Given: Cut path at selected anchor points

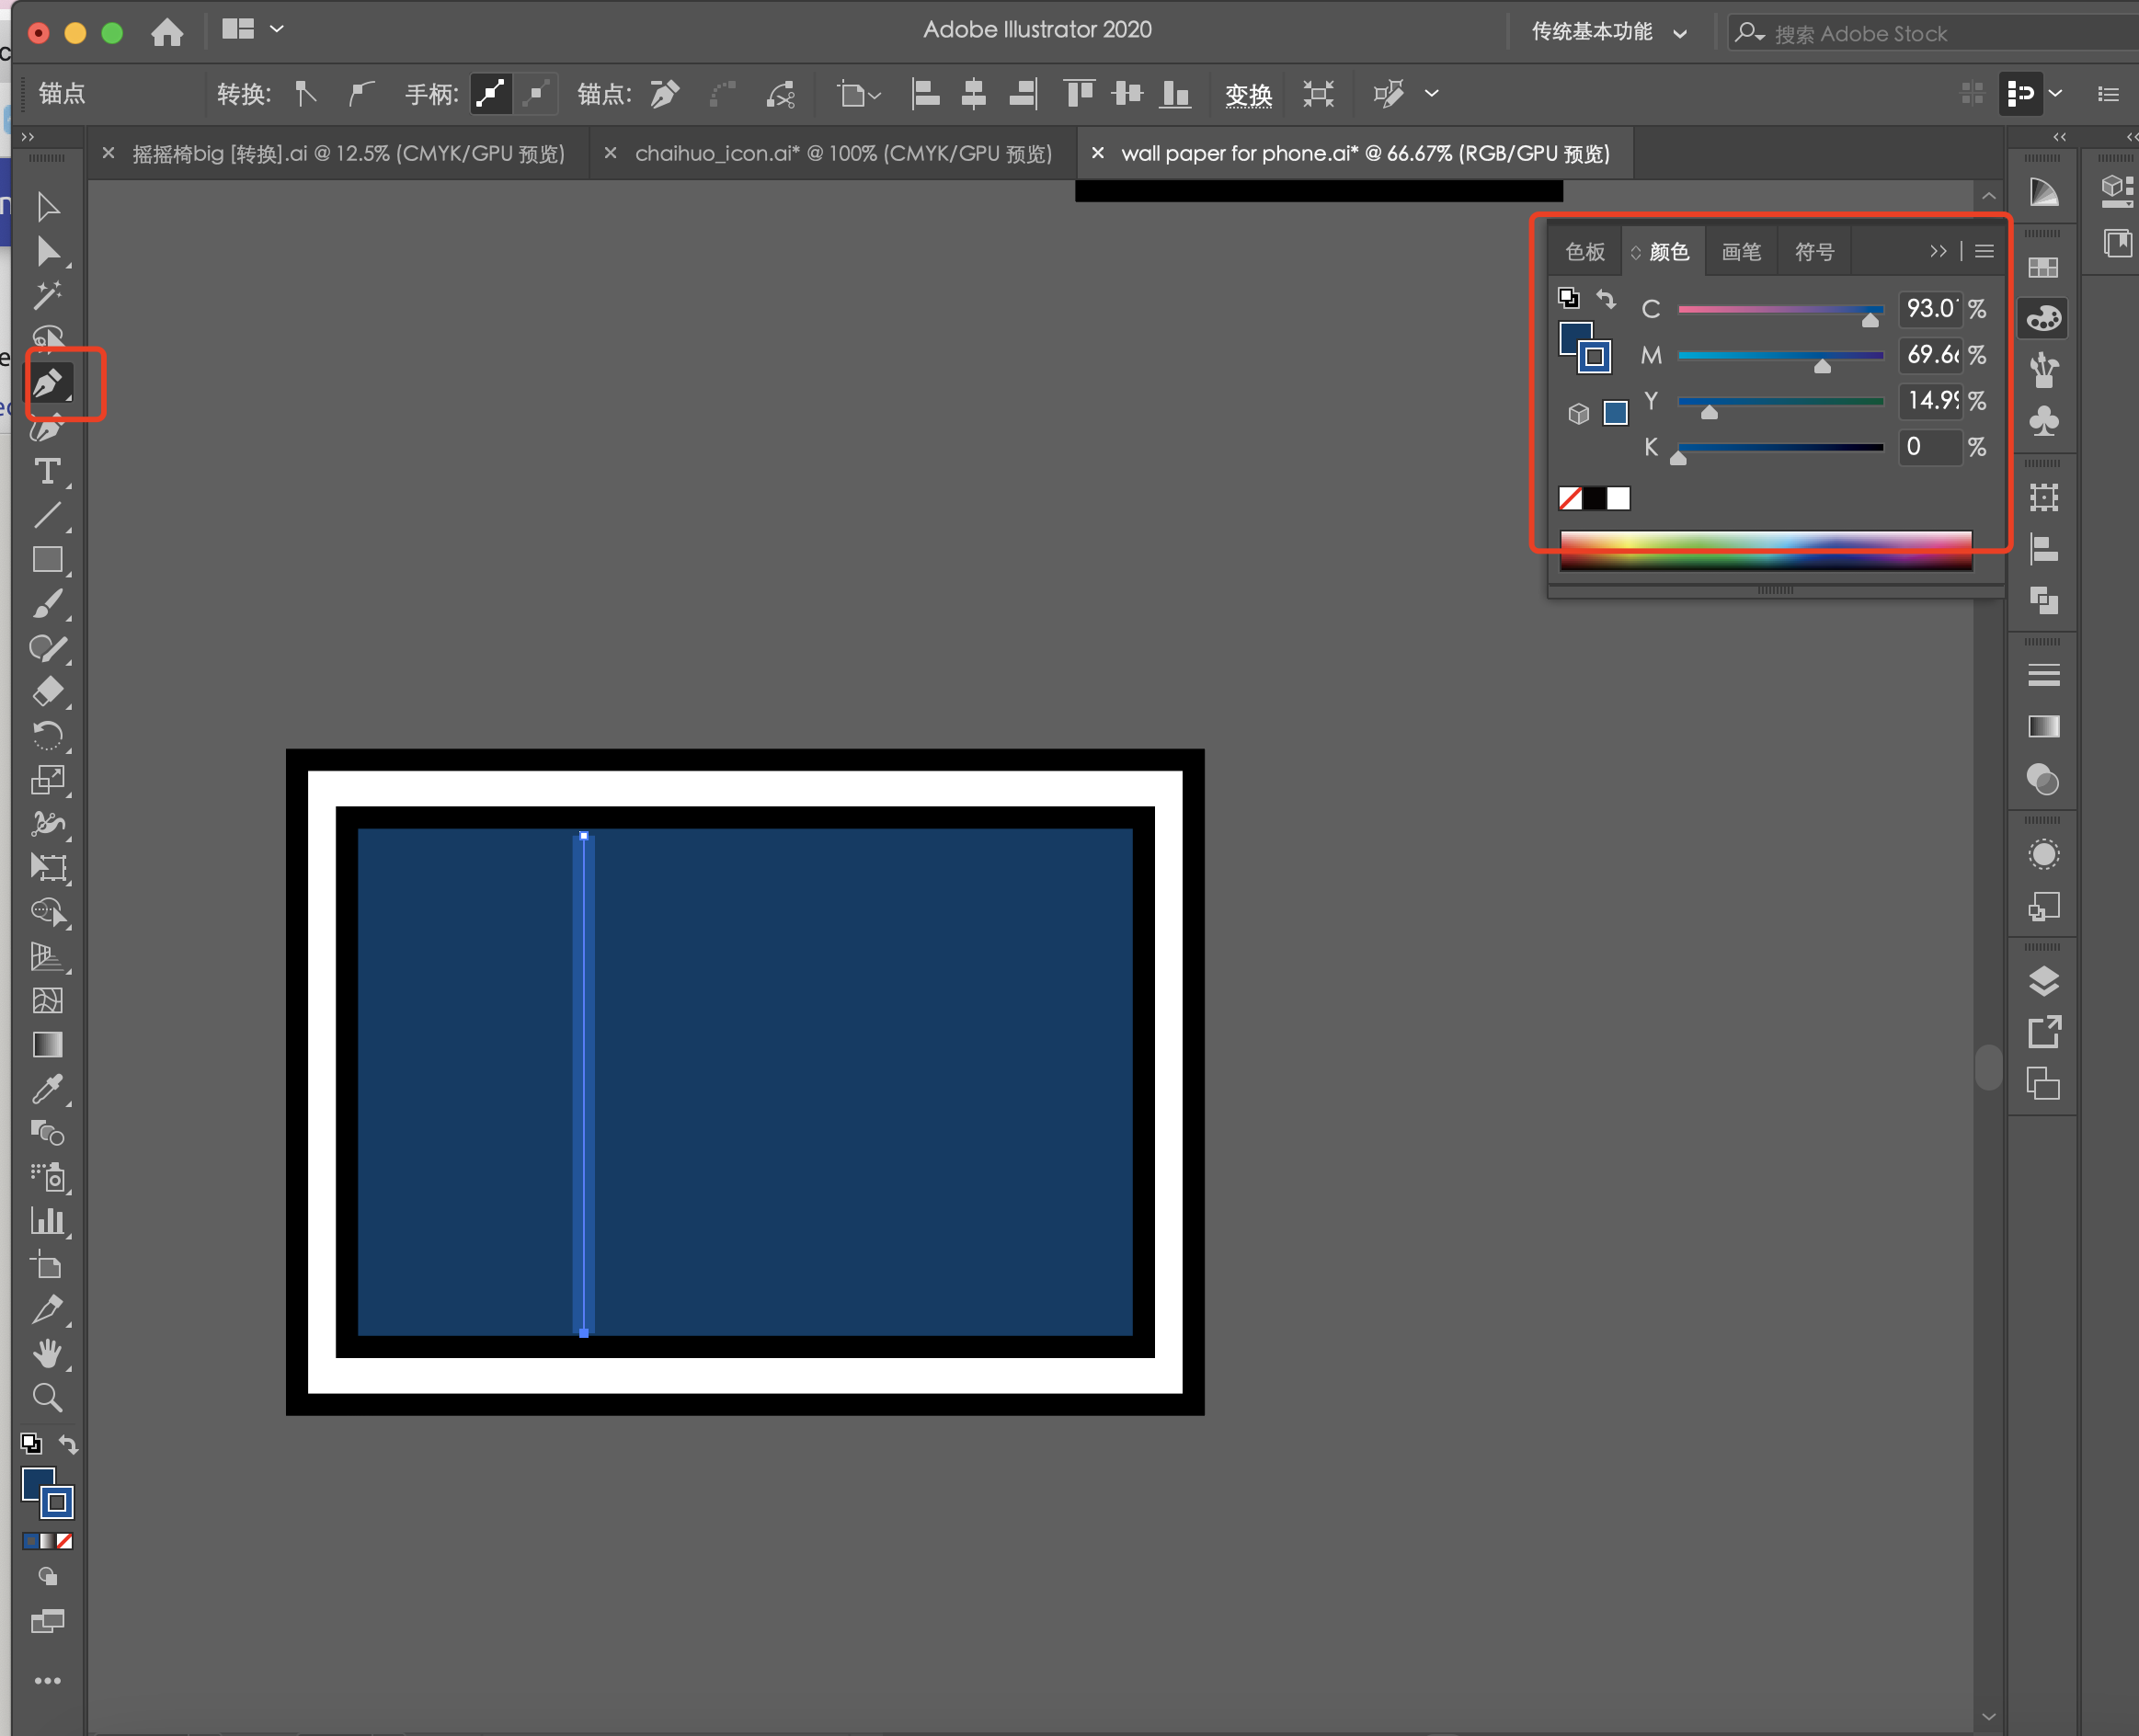Looking at the screenshot, I should pos(780,94).
